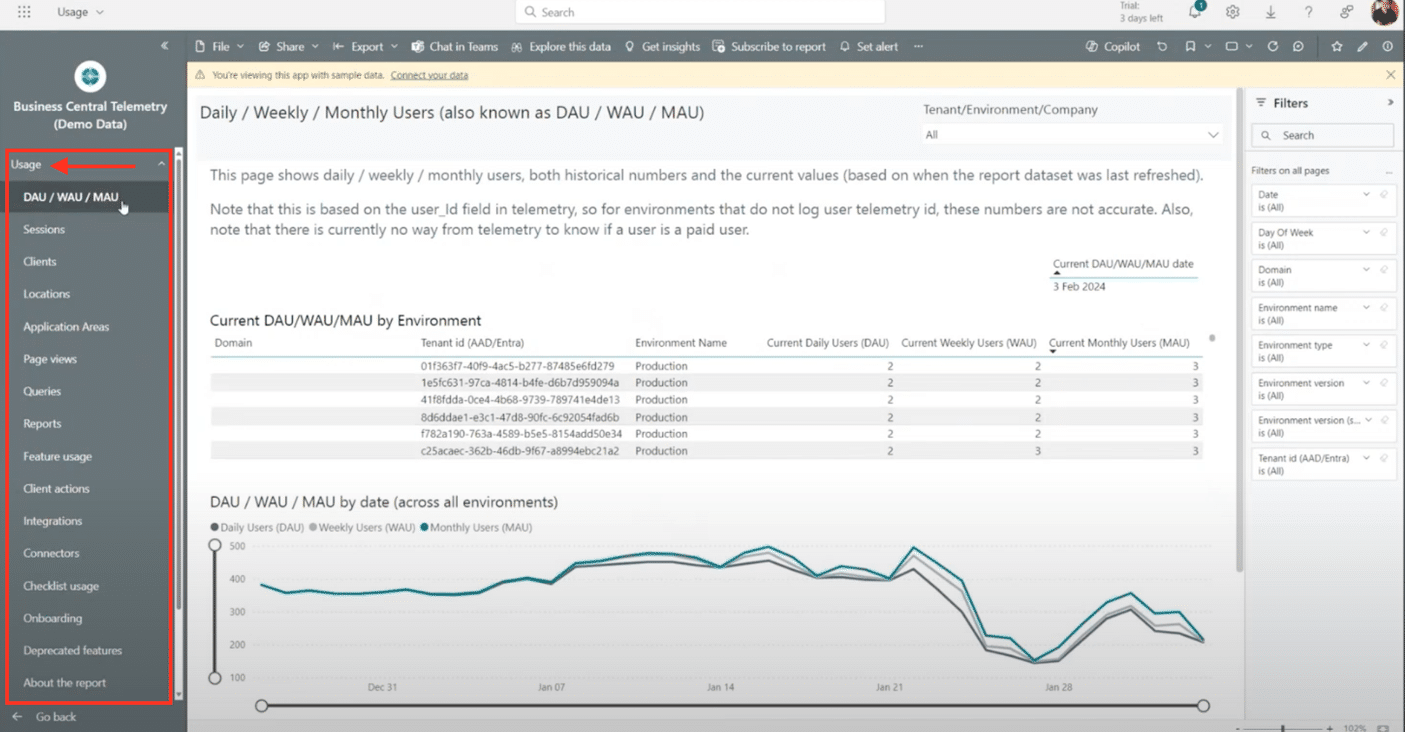The height and width of the screenshot is (732, 1405).
Task: Open Copilot in the toolbar
Action: pos(1113,46)
